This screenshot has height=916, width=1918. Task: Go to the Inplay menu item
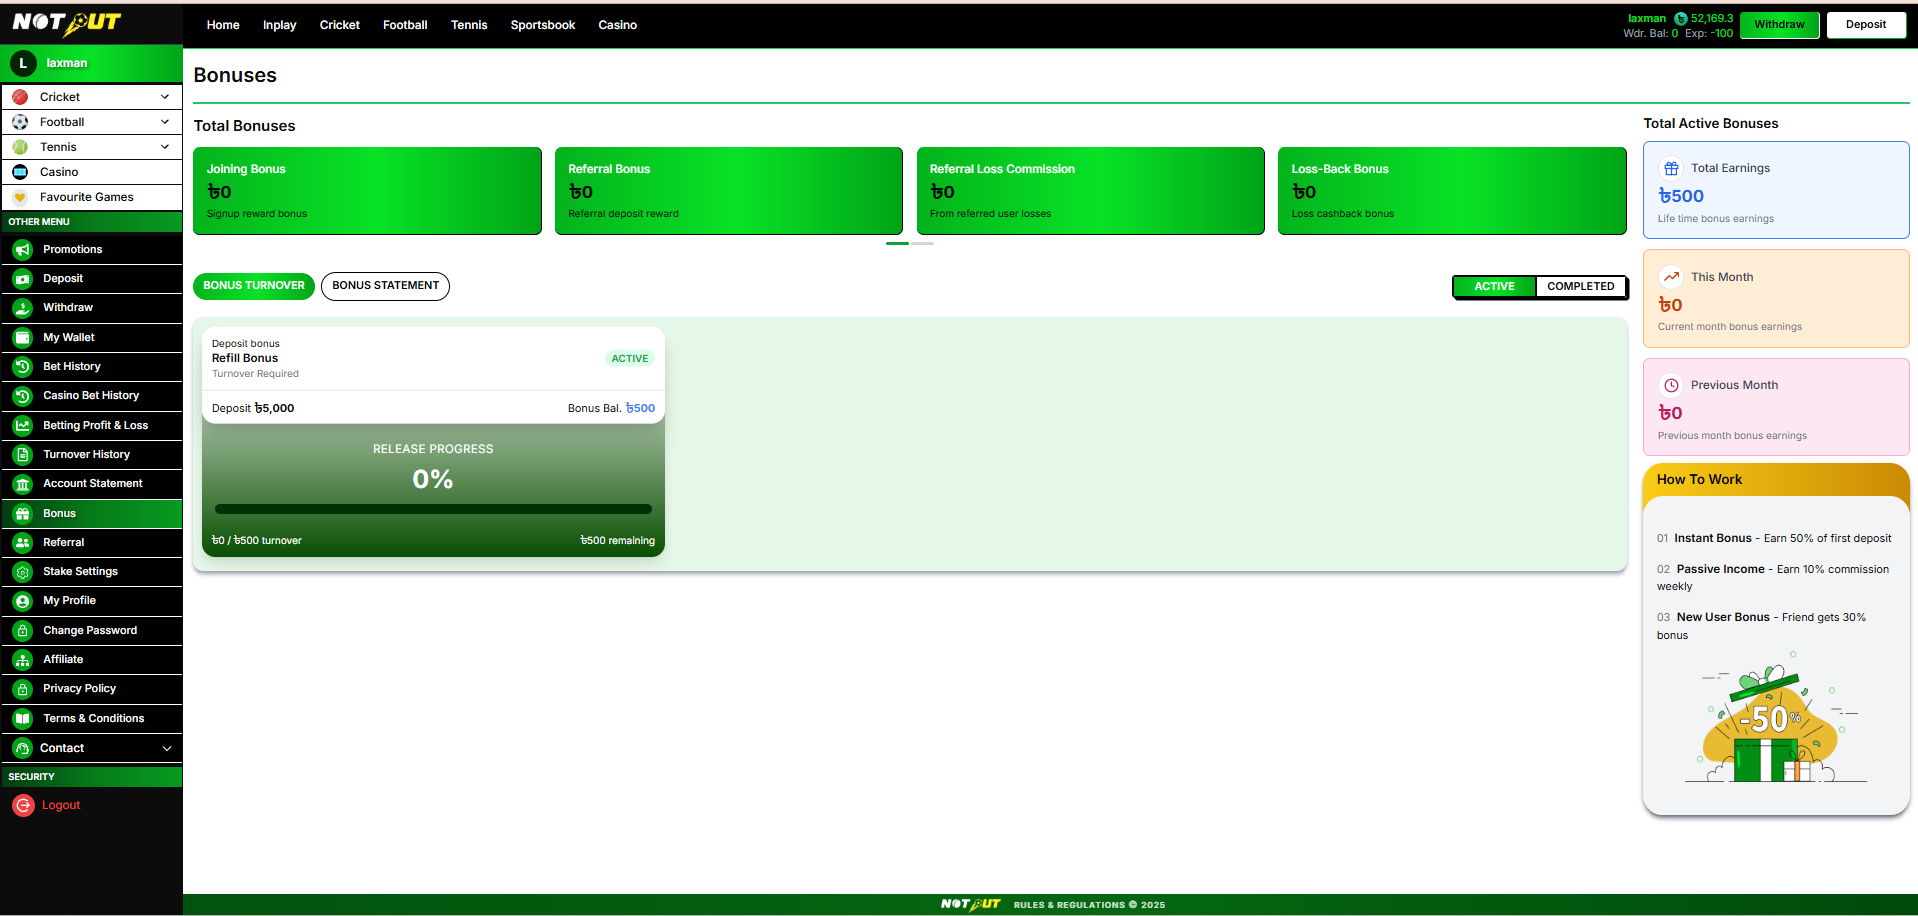(279, 25)
